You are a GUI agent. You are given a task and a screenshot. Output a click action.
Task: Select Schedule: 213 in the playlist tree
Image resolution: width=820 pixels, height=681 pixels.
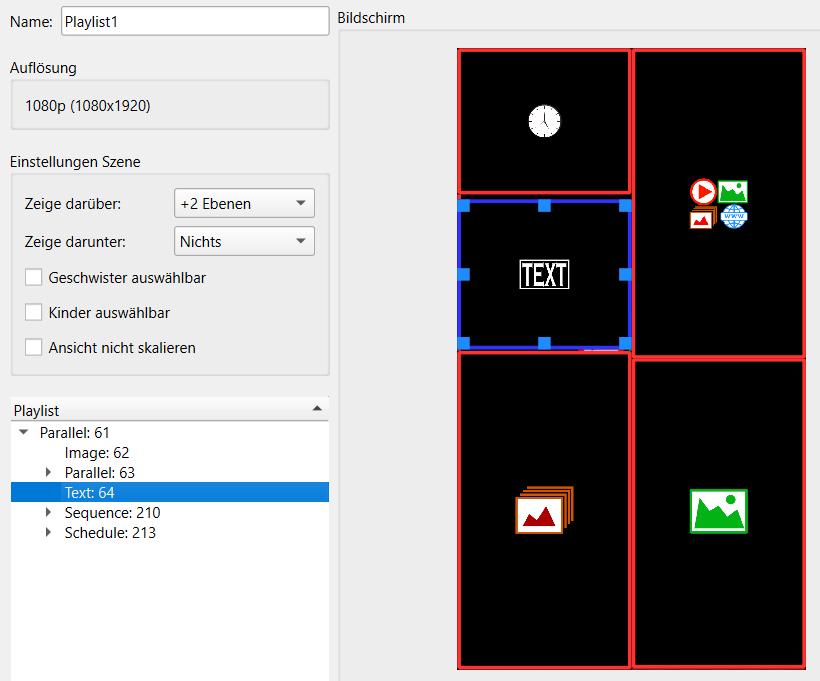pyautogui.click(x=110, y=533)
